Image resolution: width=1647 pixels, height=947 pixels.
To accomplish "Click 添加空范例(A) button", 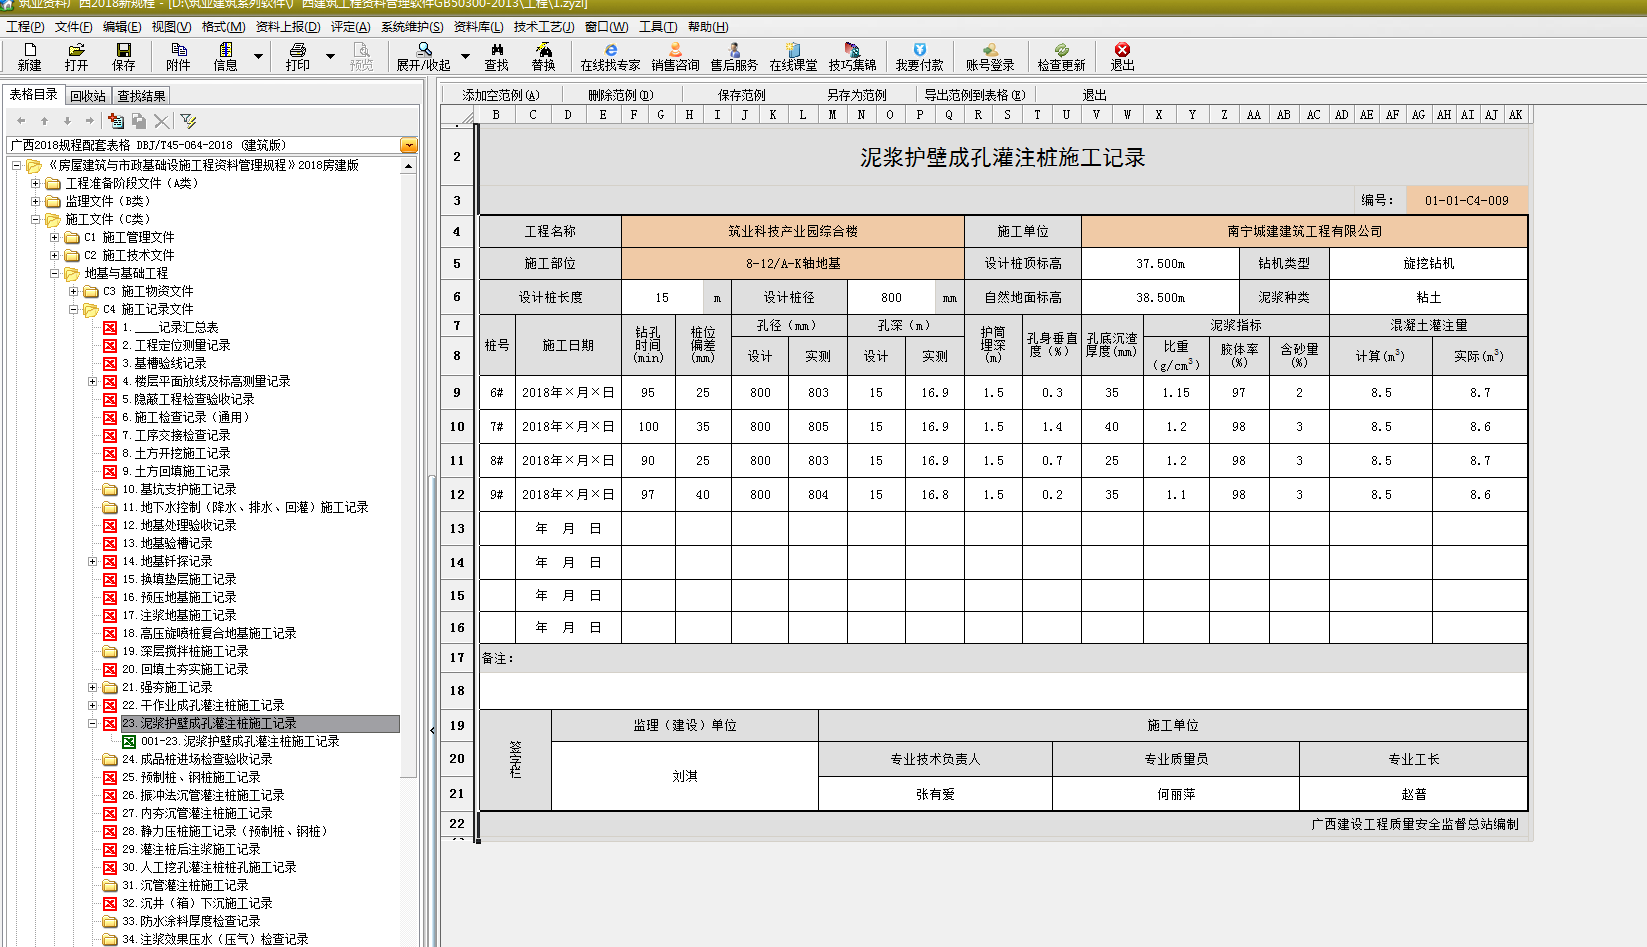I will click(x=500, y=95).
